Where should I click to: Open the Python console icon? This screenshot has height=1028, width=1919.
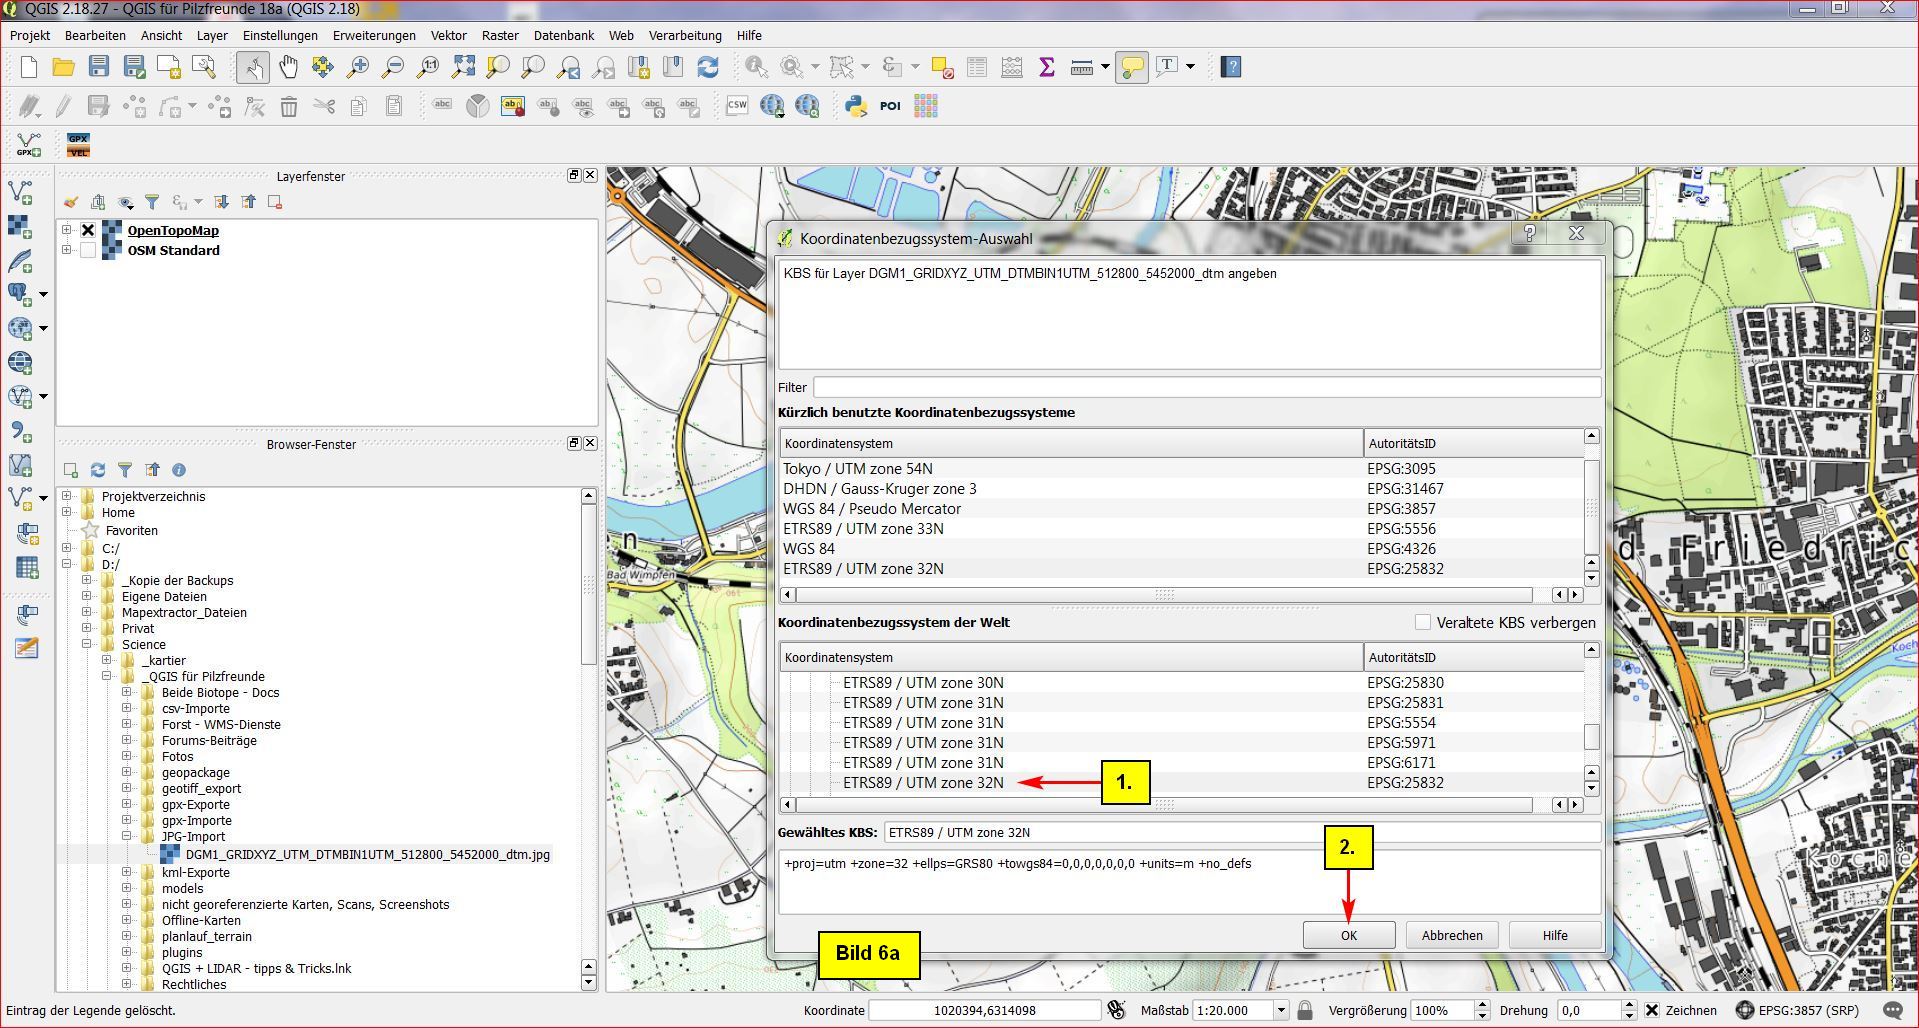coord(855,106)
